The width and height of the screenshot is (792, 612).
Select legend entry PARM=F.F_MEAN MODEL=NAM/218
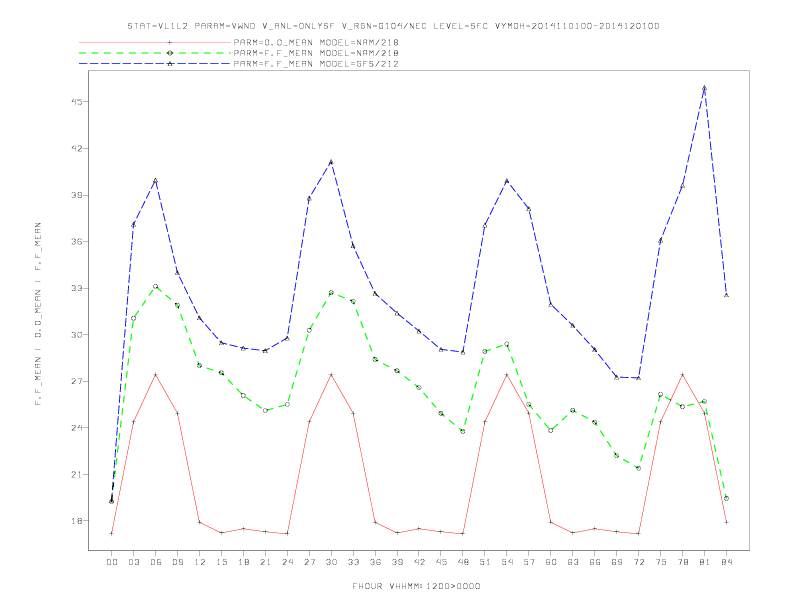pyautogui.click(x=316, y=53)
